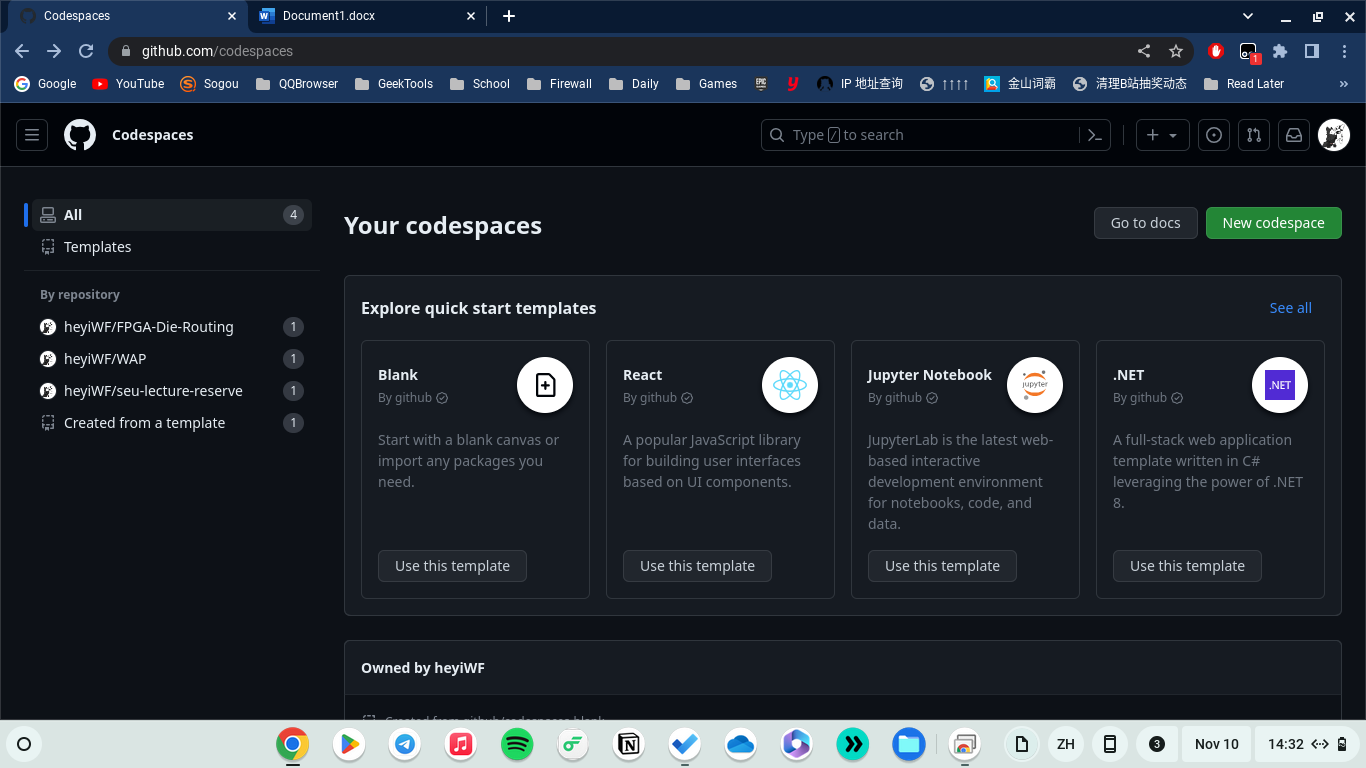The height and width of the screenshot is (768, 1366).
Task: Filter by Created from a template
Action: tap(172, 423)
